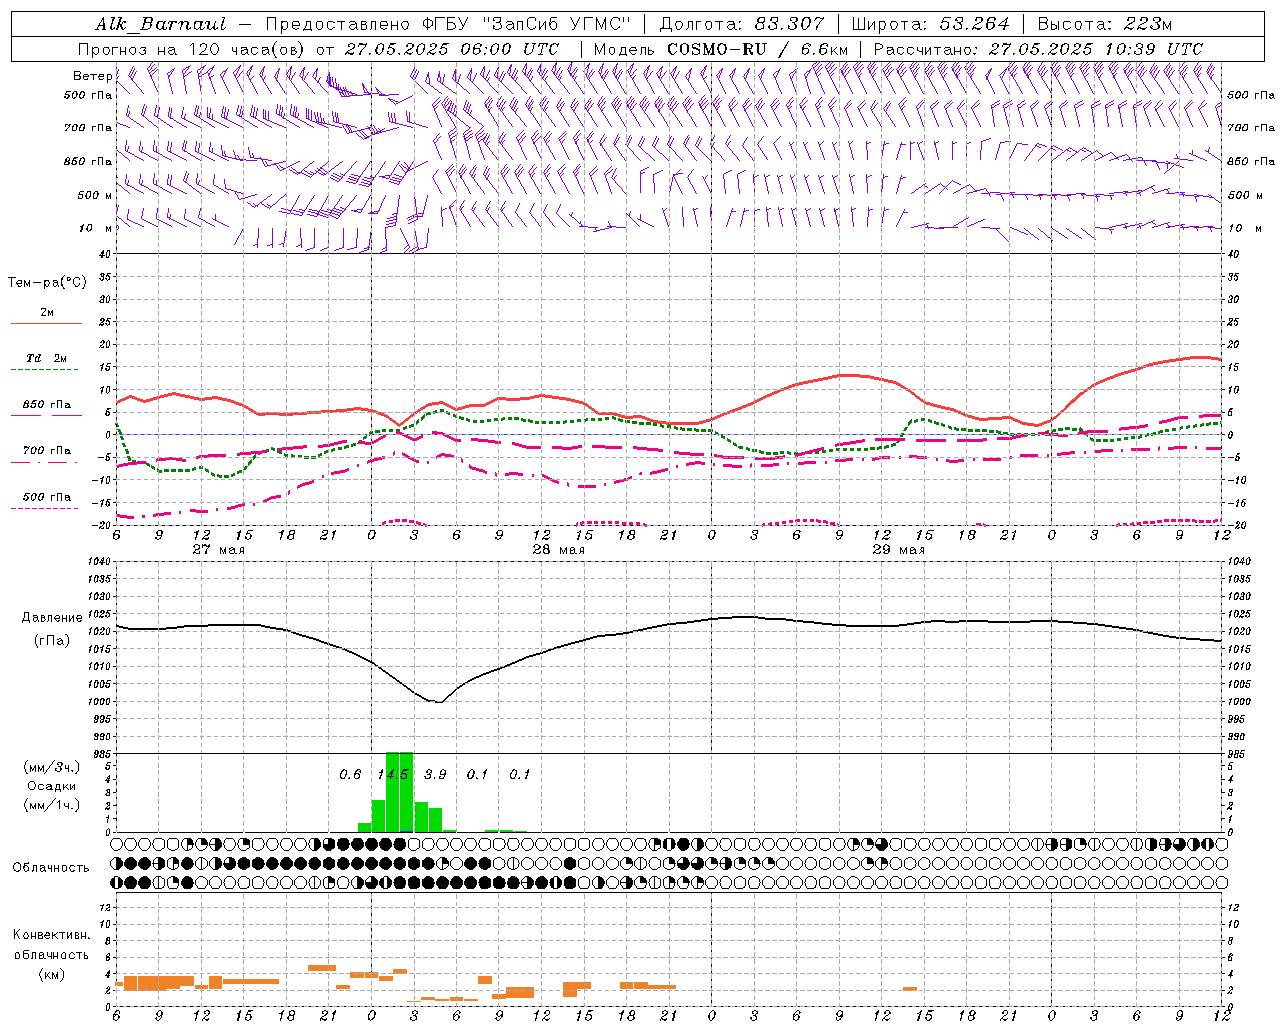
Task: Click the (мм/1ч.) precipitation unit label
Action: pos(51,805)
